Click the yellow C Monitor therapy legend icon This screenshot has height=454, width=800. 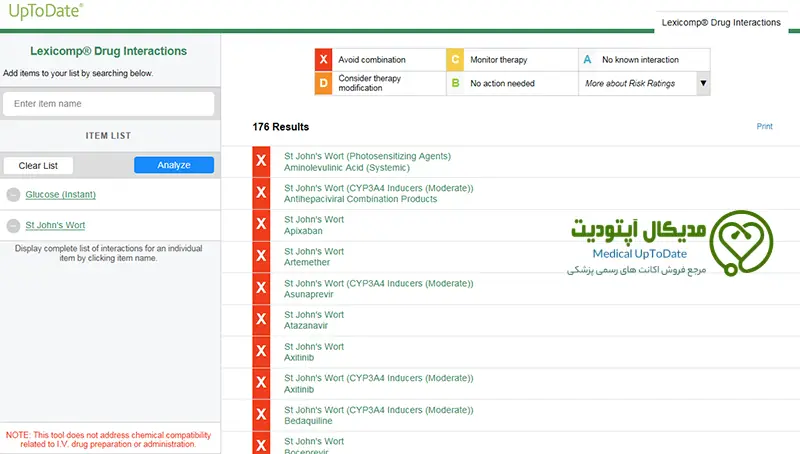[455, 60]
